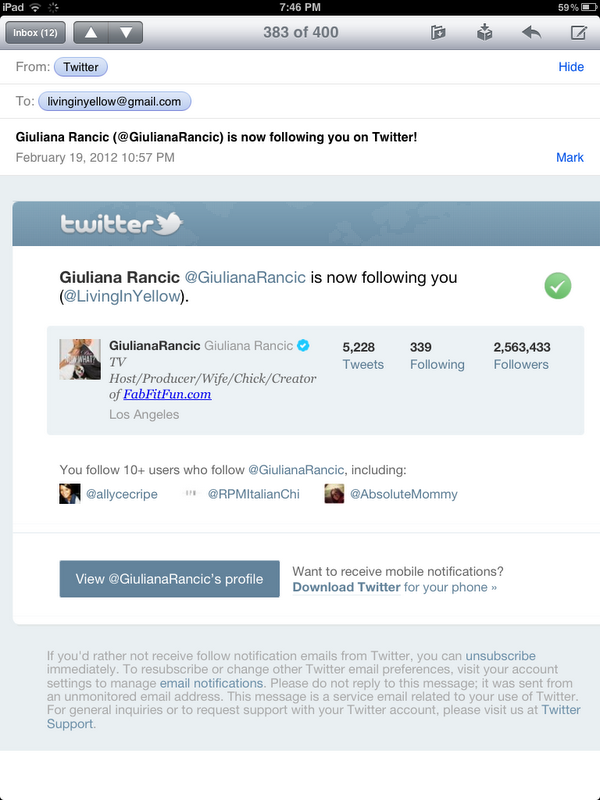This screenshot has width=600, height=800.
Task: Tap the Twitter logo in email header
Action: [121, 224]
